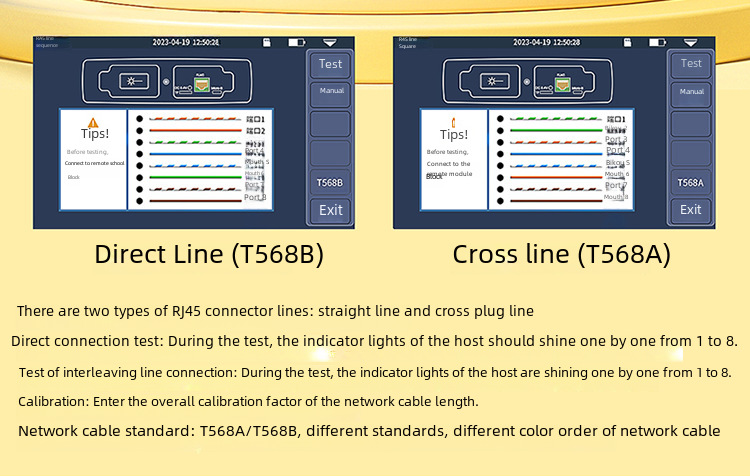This screenshot has height=476, width=750.
Task: Tap the last pin bullet on T568B screen
Action: click(139, 201)
